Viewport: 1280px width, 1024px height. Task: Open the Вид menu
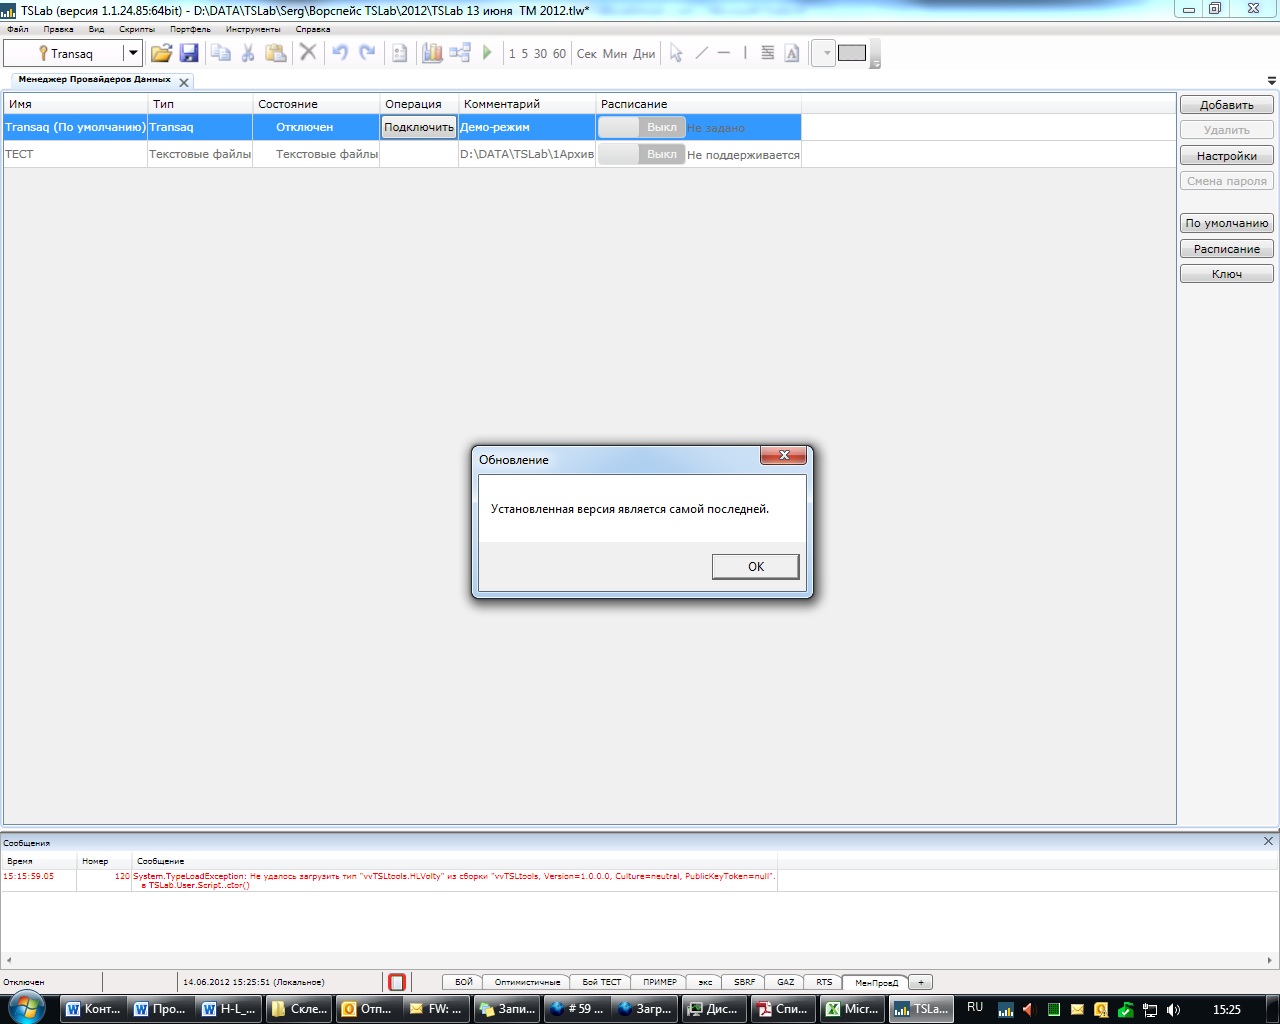coord(96,29)
